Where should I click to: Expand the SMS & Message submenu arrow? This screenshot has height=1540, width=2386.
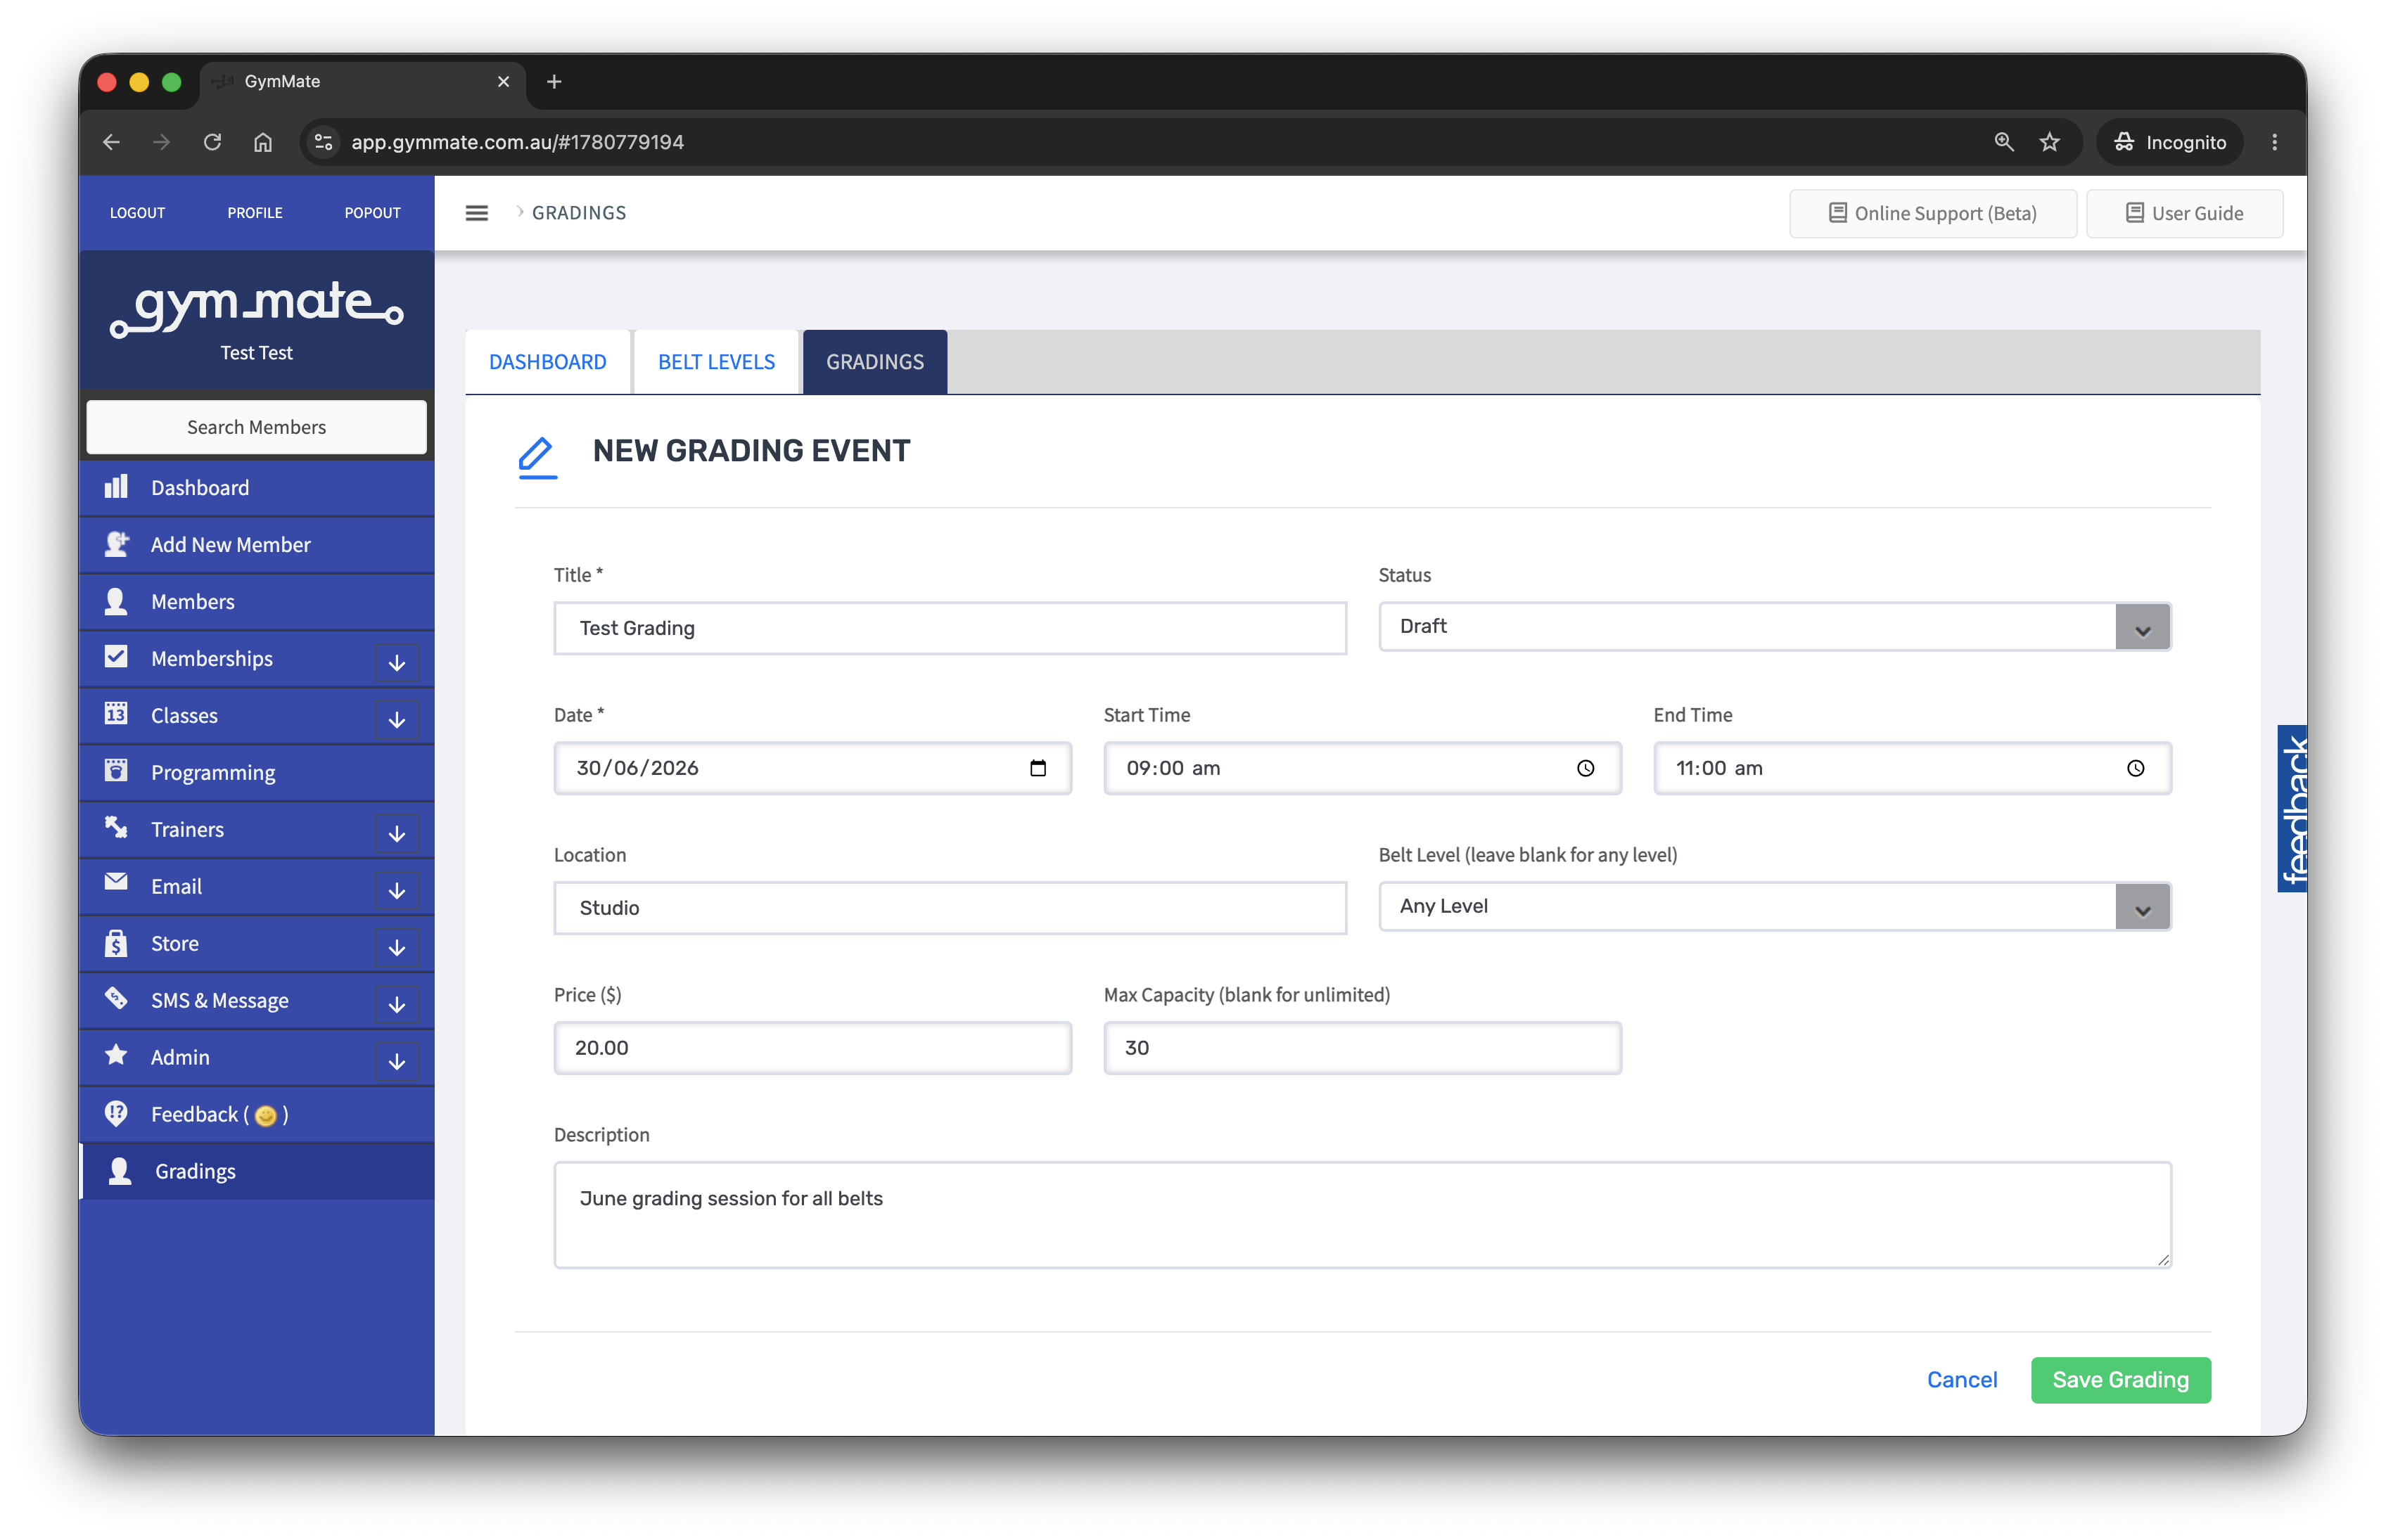point(397,1004)
